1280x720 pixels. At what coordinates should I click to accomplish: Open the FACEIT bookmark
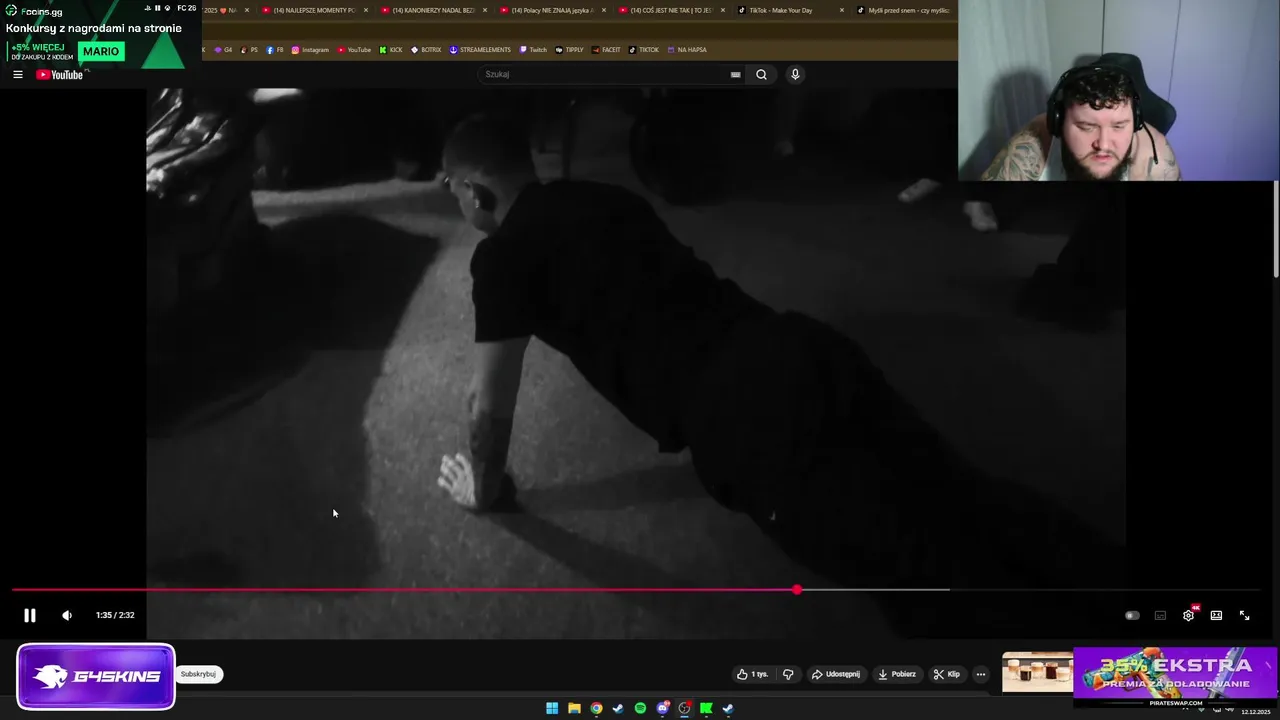606,49
